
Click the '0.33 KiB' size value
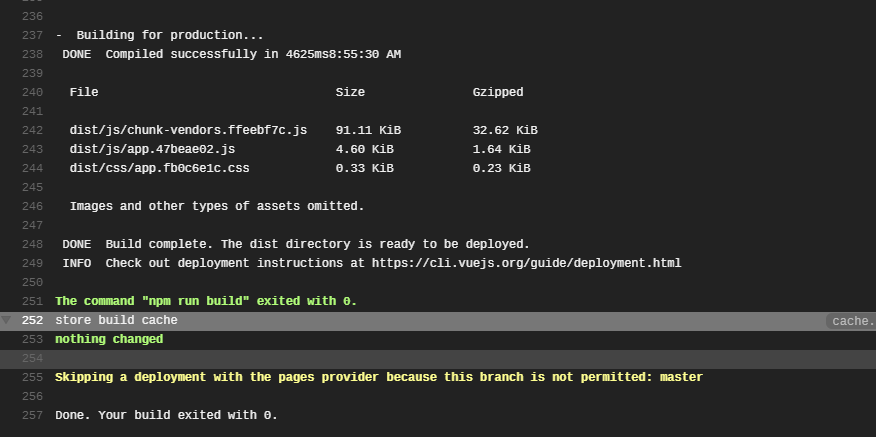364,168
